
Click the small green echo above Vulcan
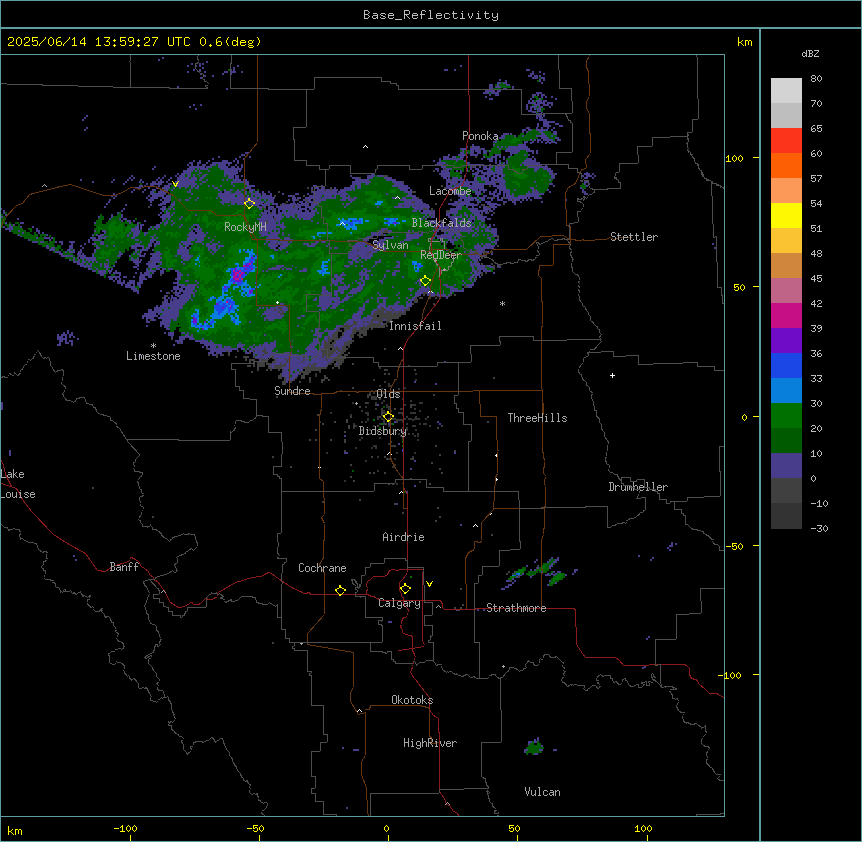click(x=534, y=747)
